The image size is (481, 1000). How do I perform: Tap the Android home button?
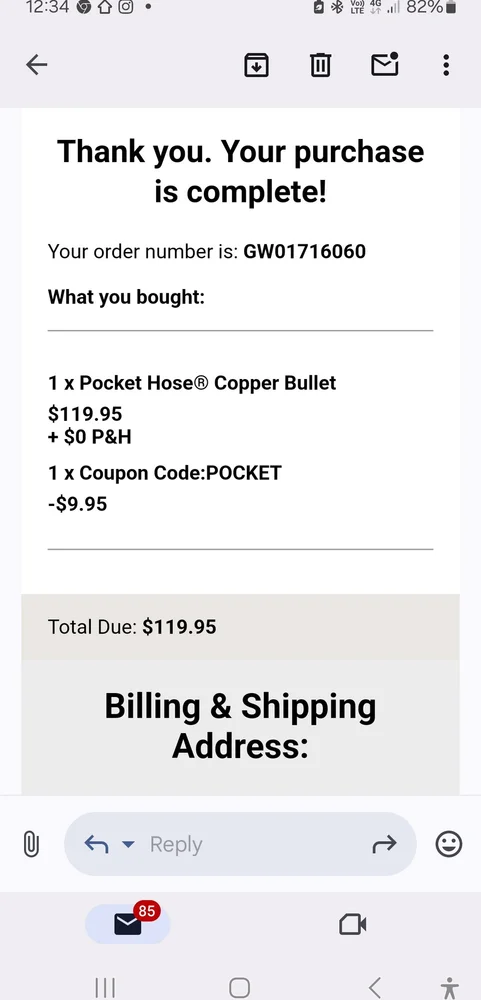(239, 987)
